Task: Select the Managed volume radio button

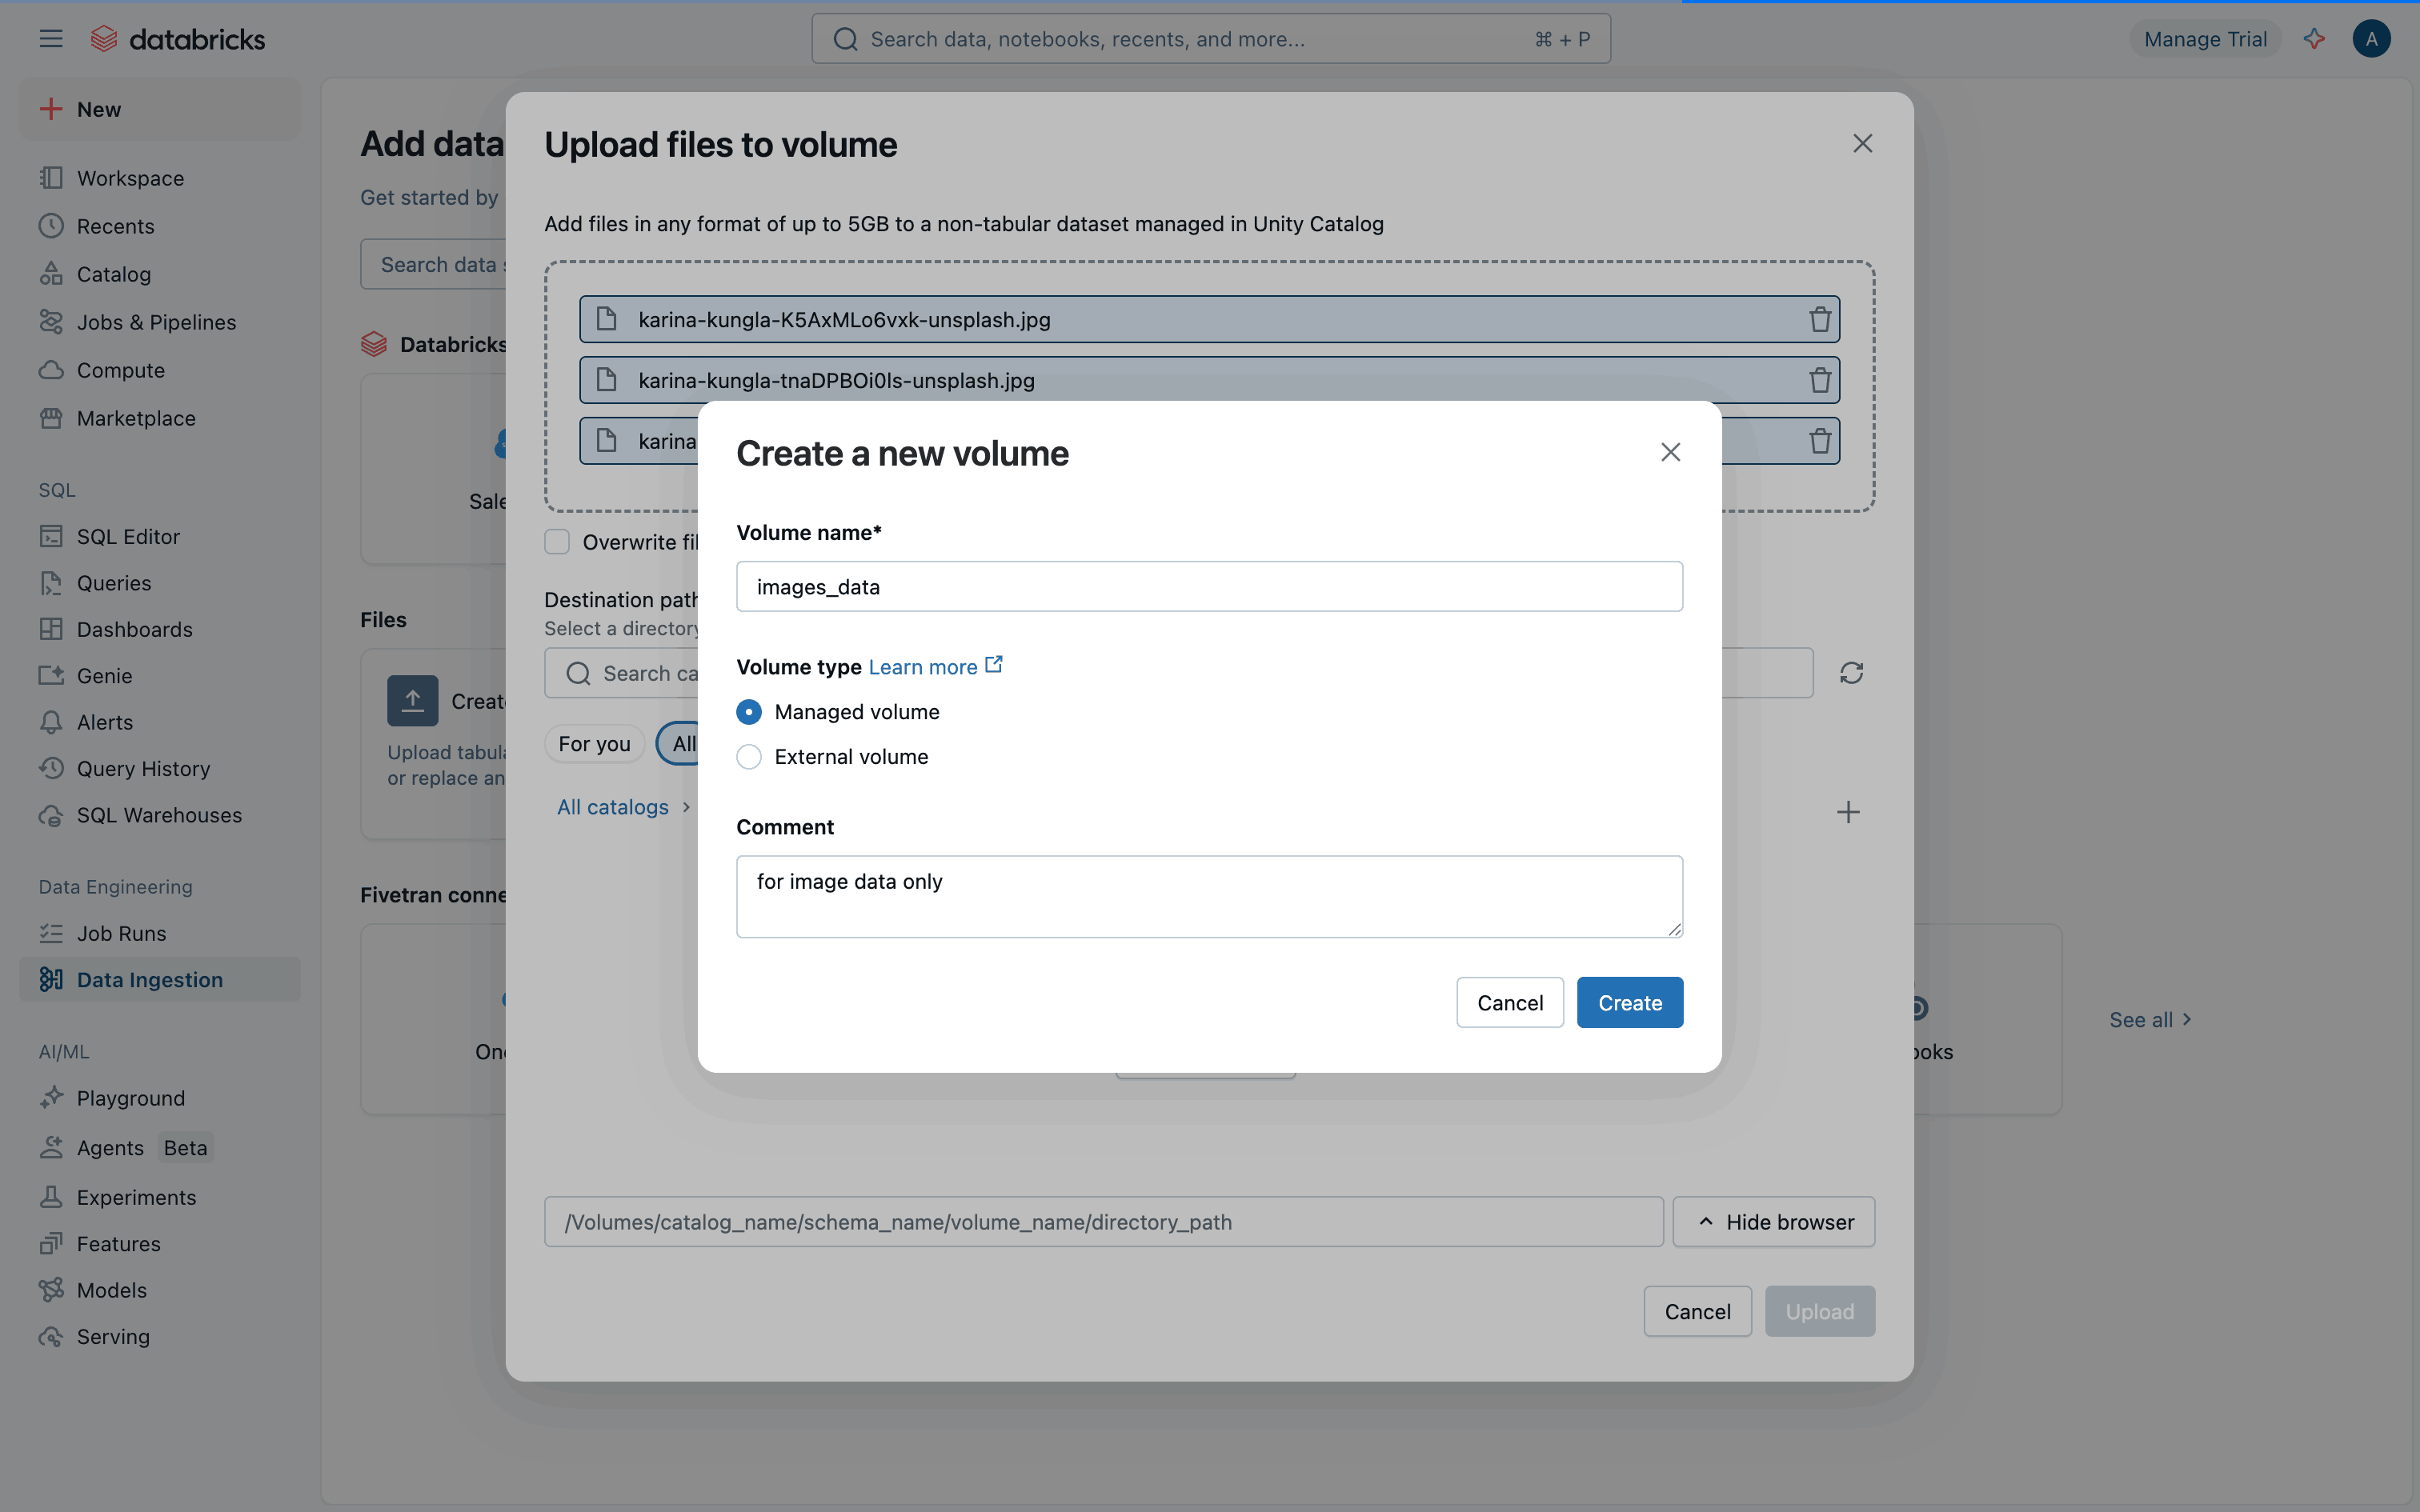Action: pos(748,711)
